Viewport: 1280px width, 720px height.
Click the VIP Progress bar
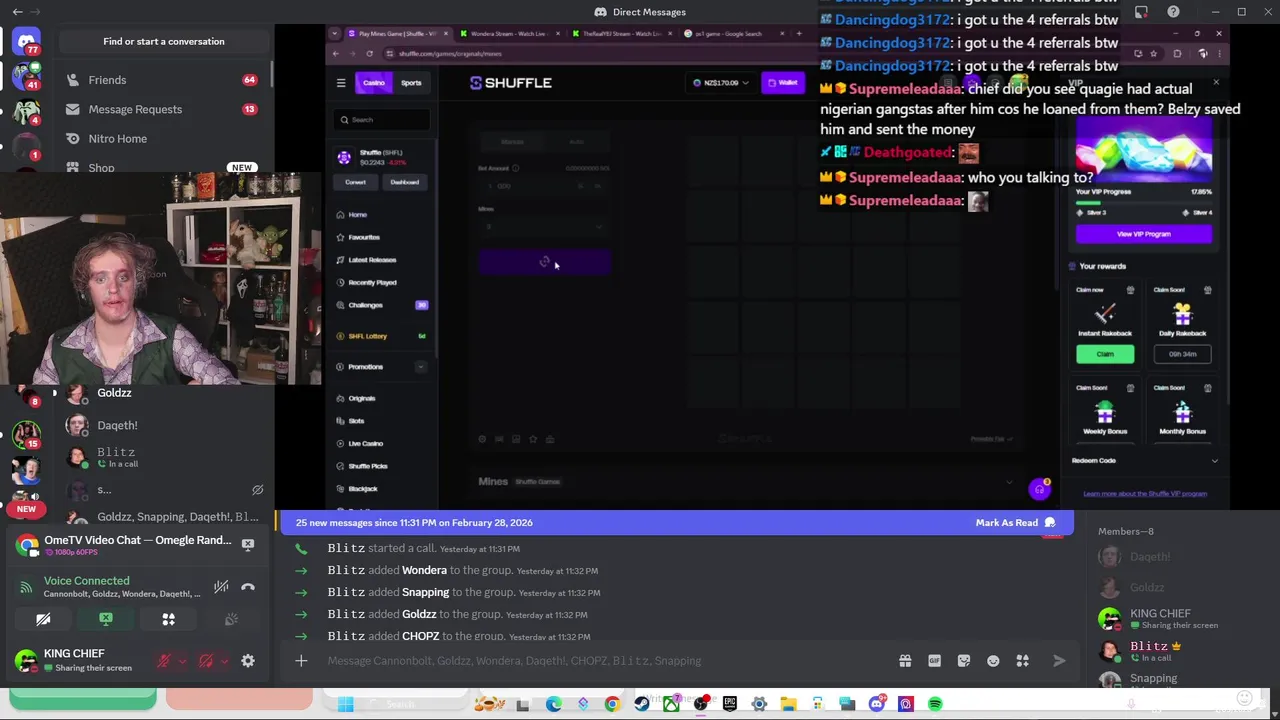[1144, 201]
